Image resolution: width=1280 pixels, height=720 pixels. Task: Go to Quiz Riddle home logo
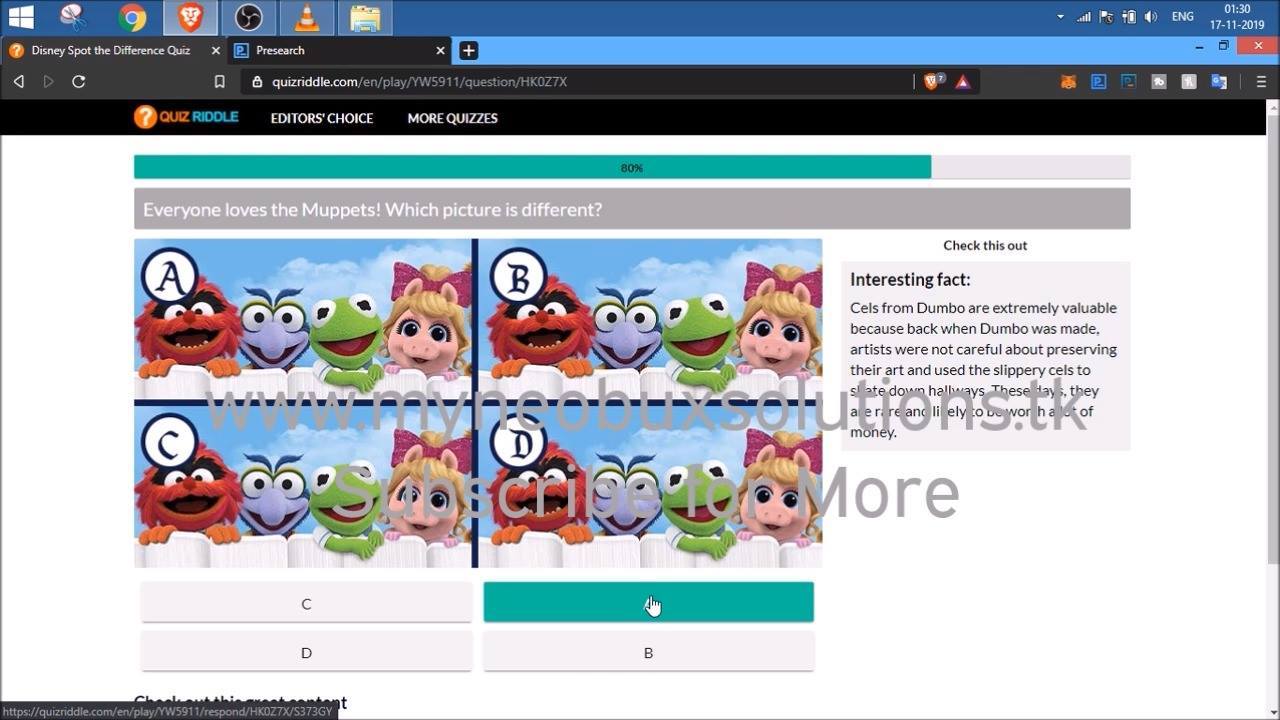[x=186, y=117]
